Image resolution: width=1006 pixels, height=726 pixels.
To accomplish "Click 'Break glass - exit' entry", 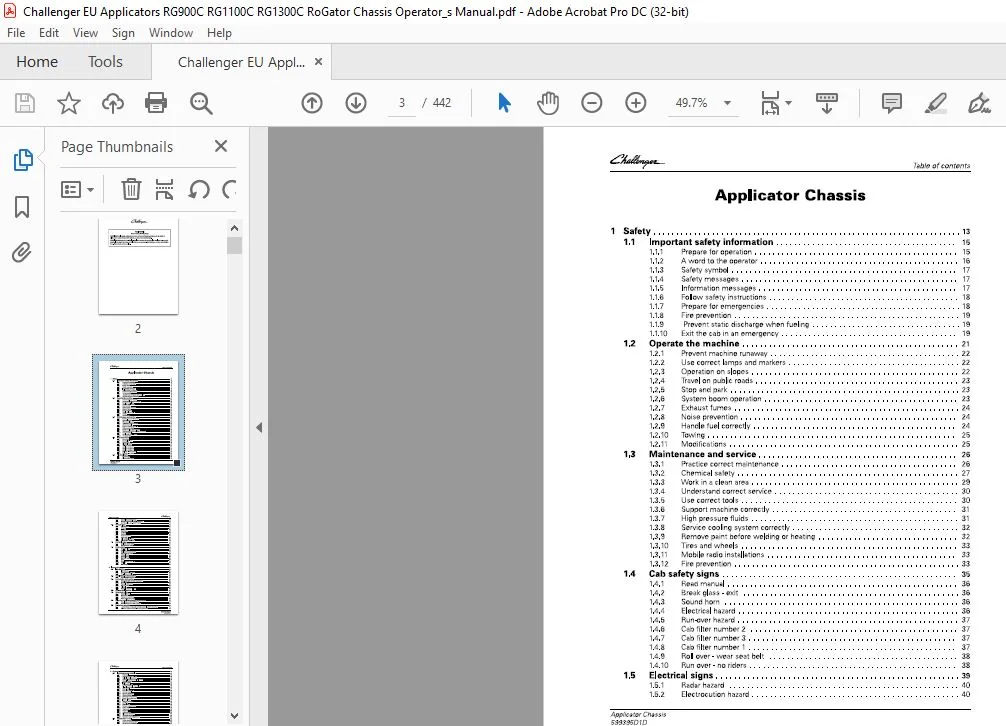I will point(810,593).
